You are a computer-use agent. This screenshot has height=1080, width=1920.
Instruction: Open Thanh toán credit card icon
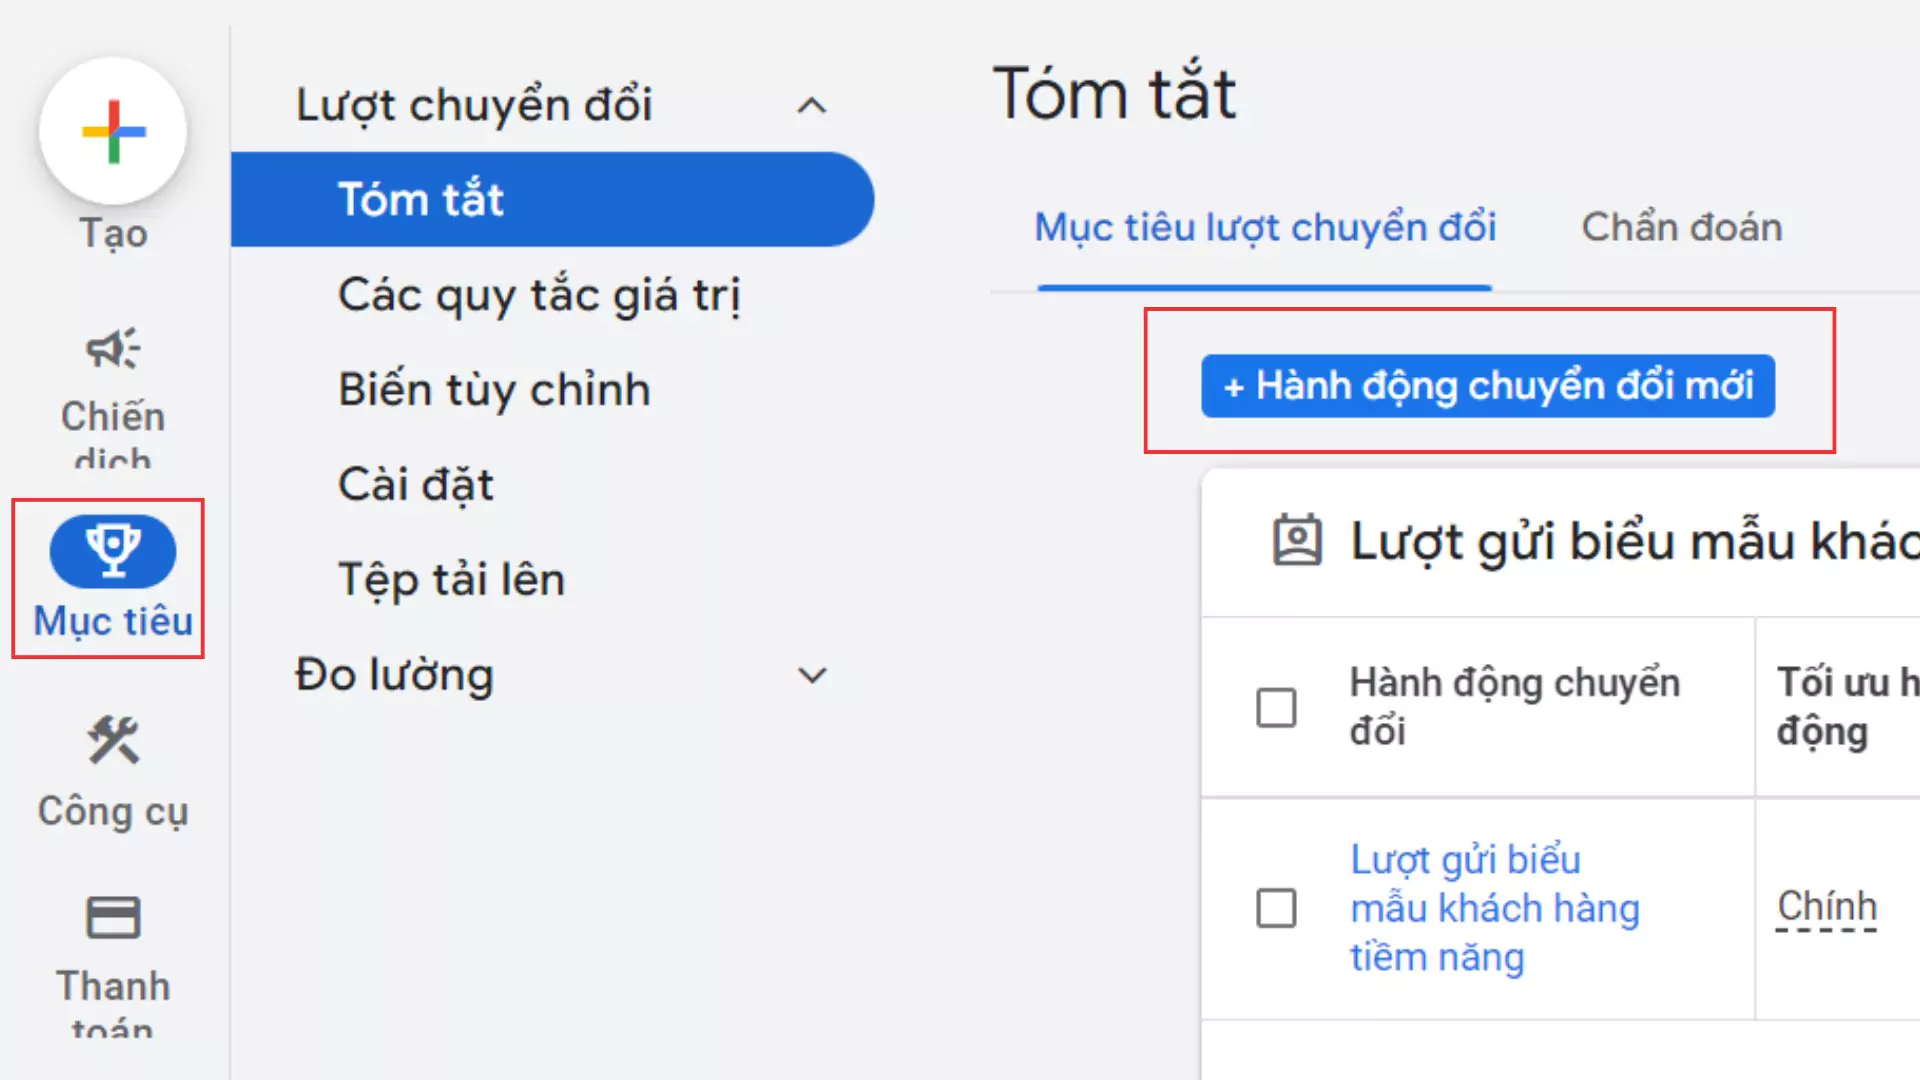tap(113, 918)
